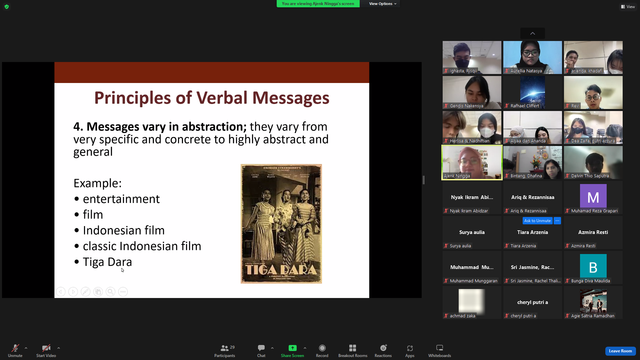640x360 pixels.
Task: Open Zoom Apps
Action: pos(410,350)
